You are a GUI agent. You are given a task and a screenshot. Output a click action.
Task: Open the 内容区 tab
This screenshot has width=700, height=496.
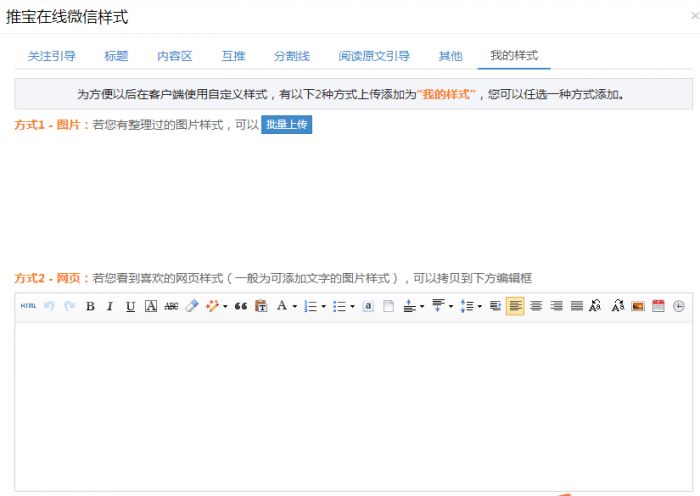pos(175,56)
